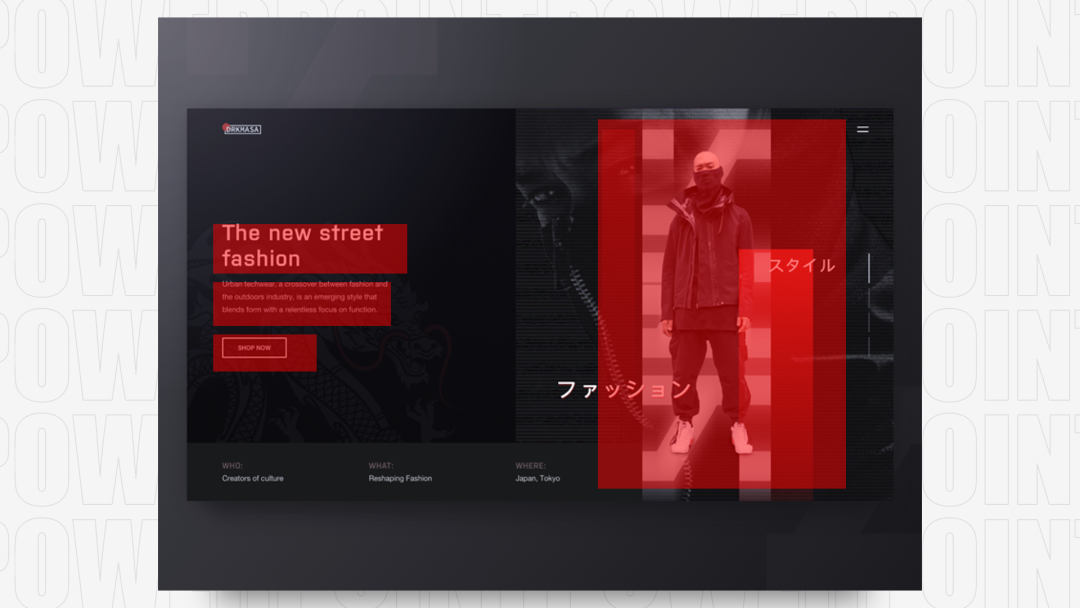Click the 'Reshaping Fashion' text

click(x=400, y=478)
